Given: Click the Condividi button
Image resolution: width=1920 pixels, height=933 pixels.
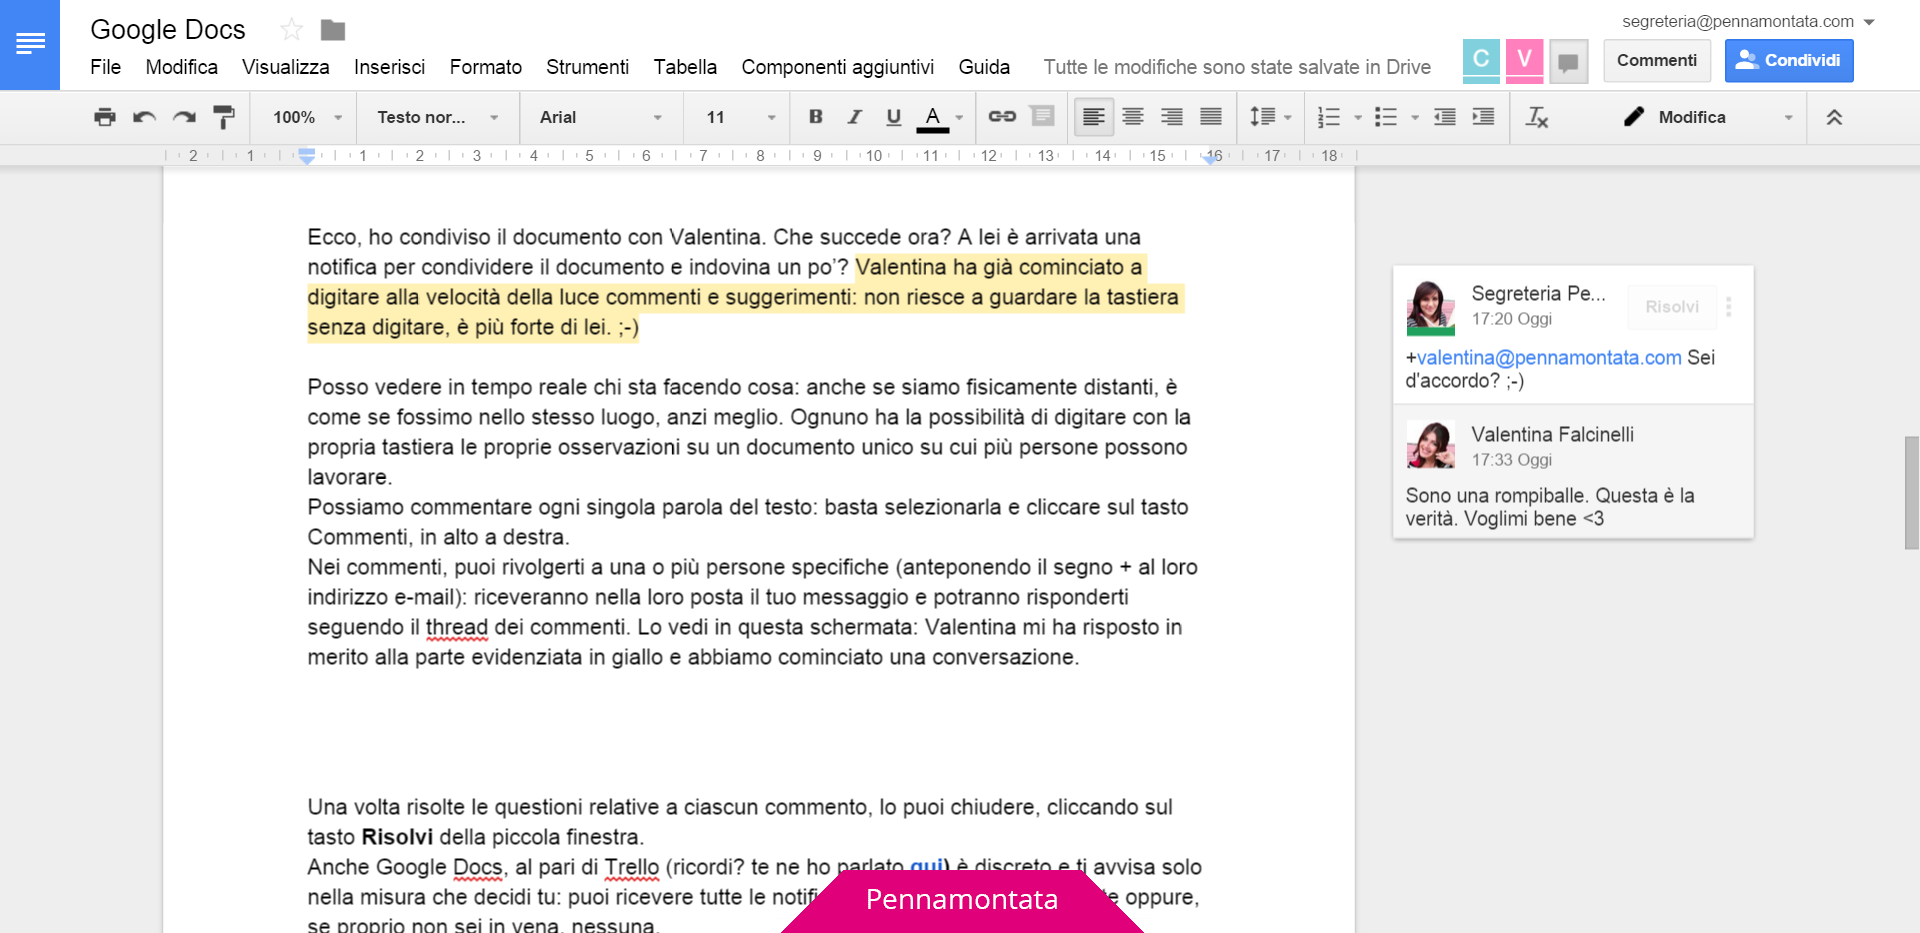Looking at the screenshot, I should point(1789,60).
